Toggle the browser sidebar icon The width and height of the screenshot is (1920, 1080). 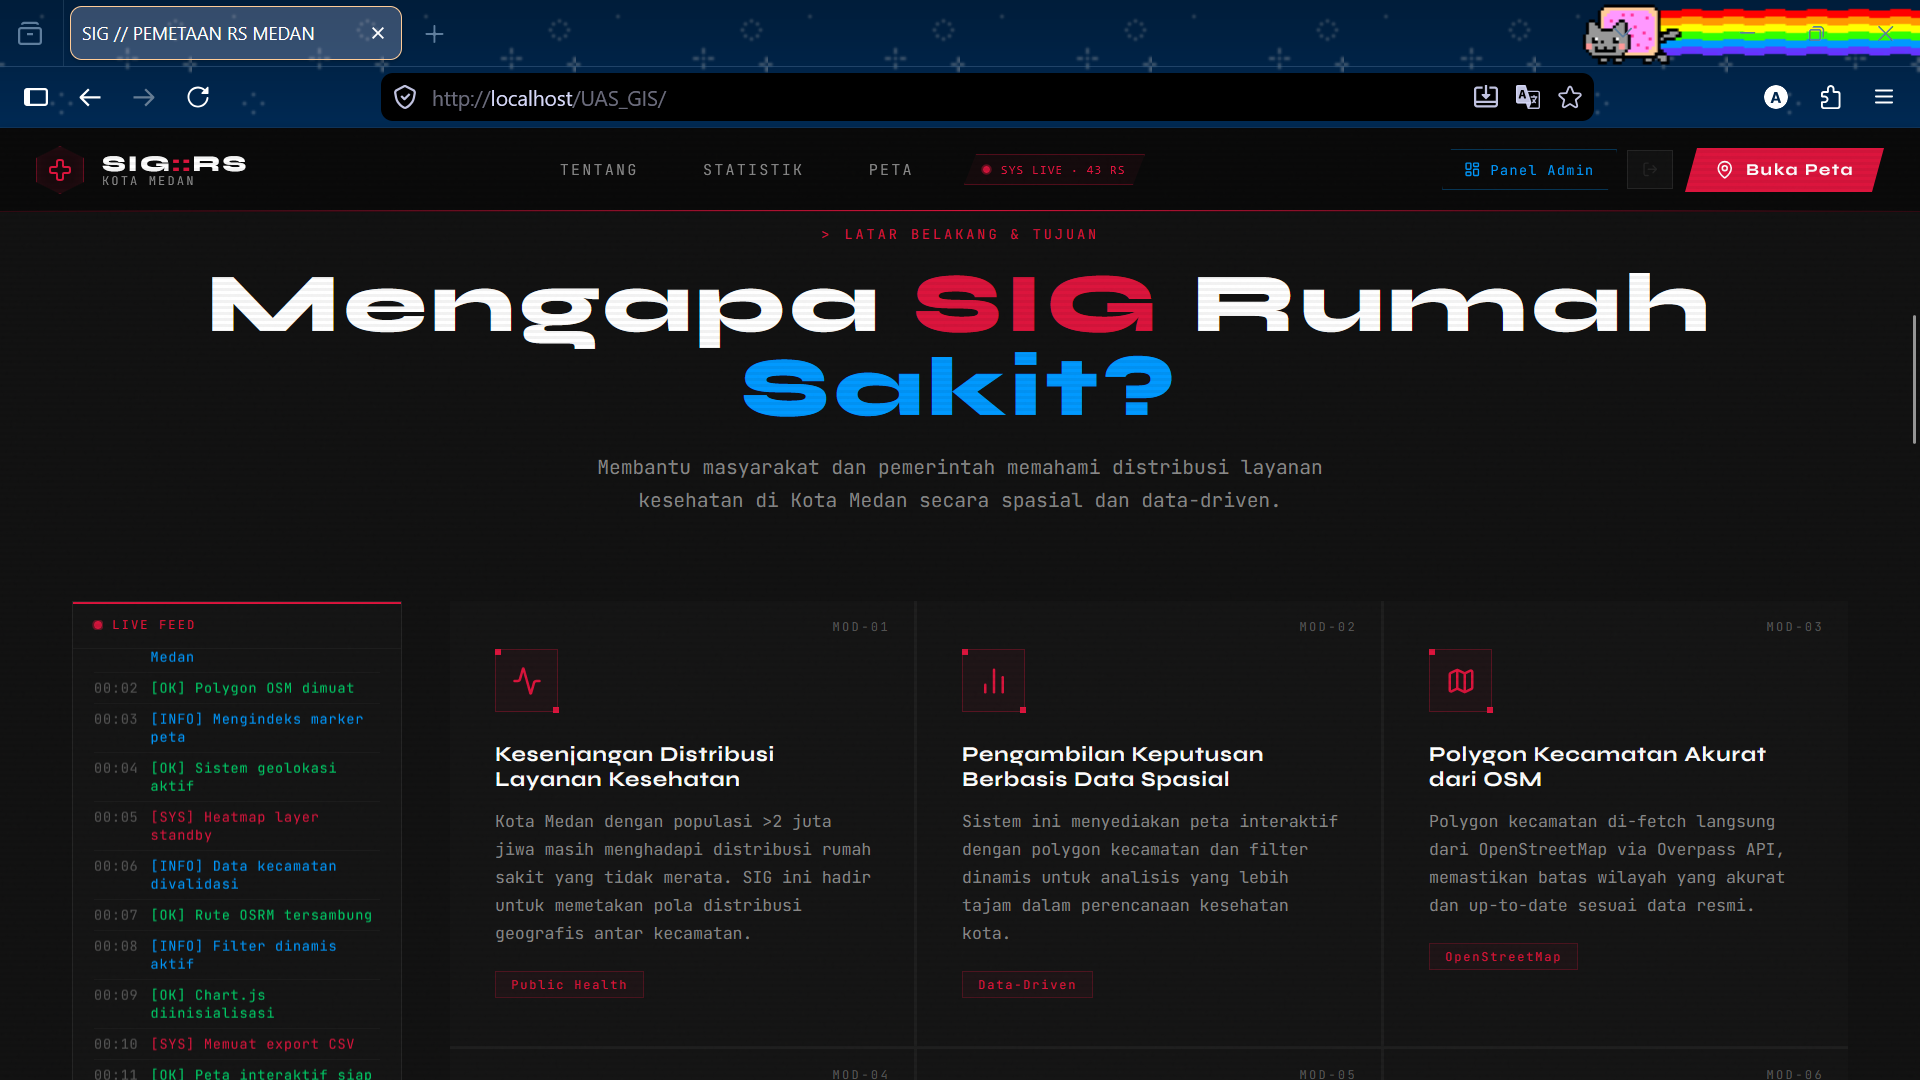tap(36, 97)
